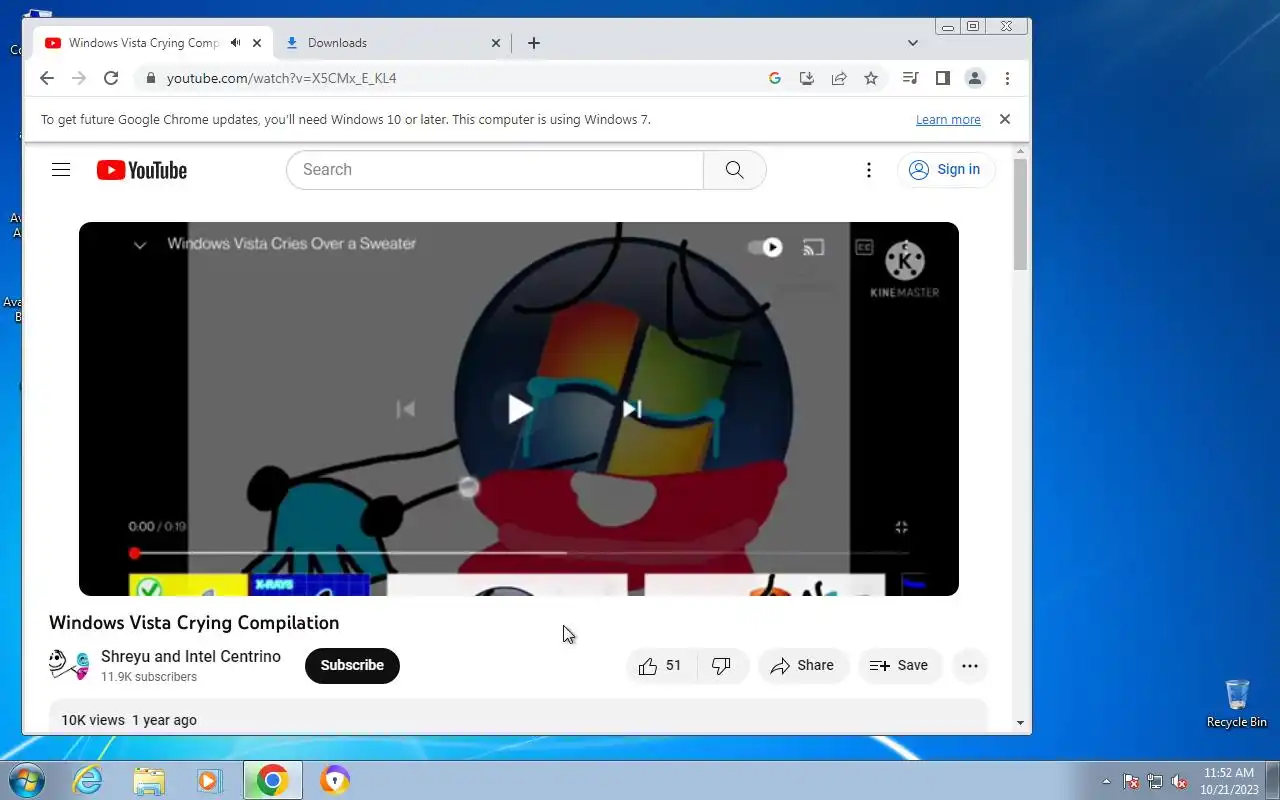Click the page vertical scrollbar thumb
The height and width of the screenshot is (800, 1280).
[x=1020, y=214]
